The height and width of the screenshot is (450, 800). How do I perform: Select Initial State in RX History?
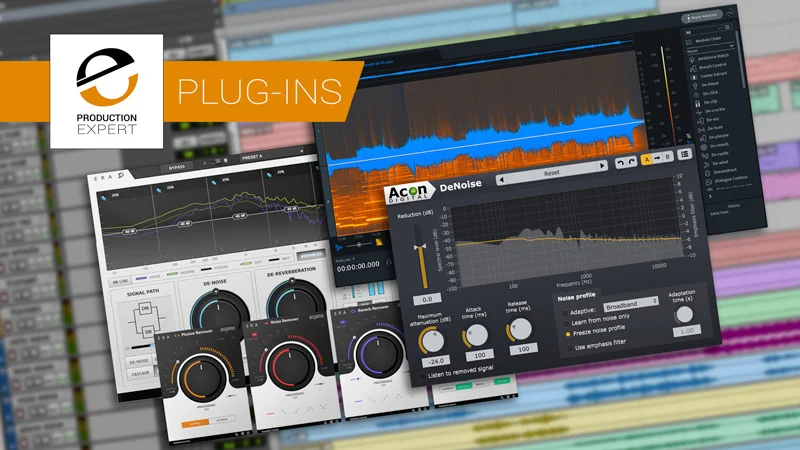pyautogui.click(x=718, y=213)
